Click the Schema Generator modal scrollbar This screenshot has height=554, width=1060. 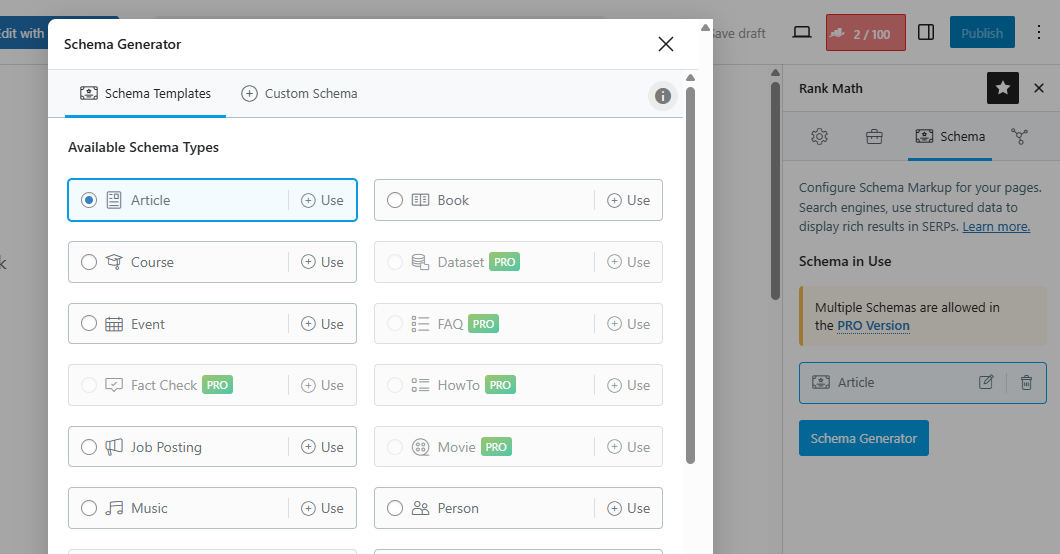(690, 270)
